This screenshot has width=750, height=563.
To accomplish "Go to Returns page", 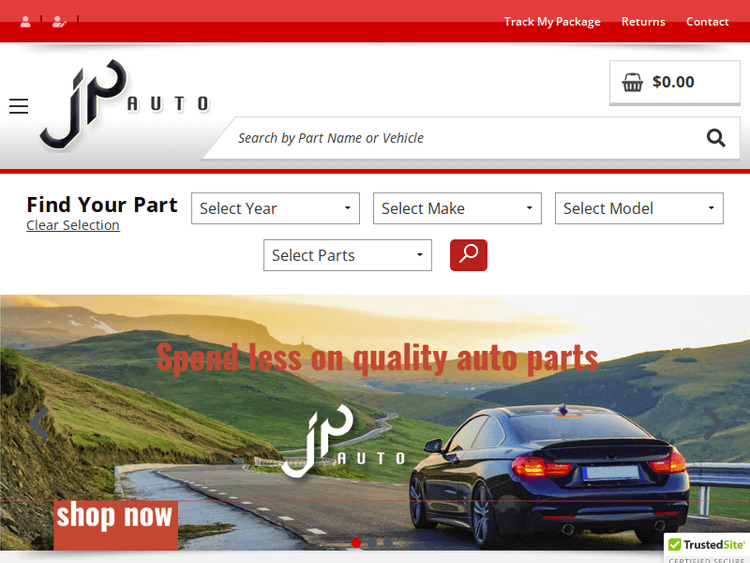I will coord(643,22).
